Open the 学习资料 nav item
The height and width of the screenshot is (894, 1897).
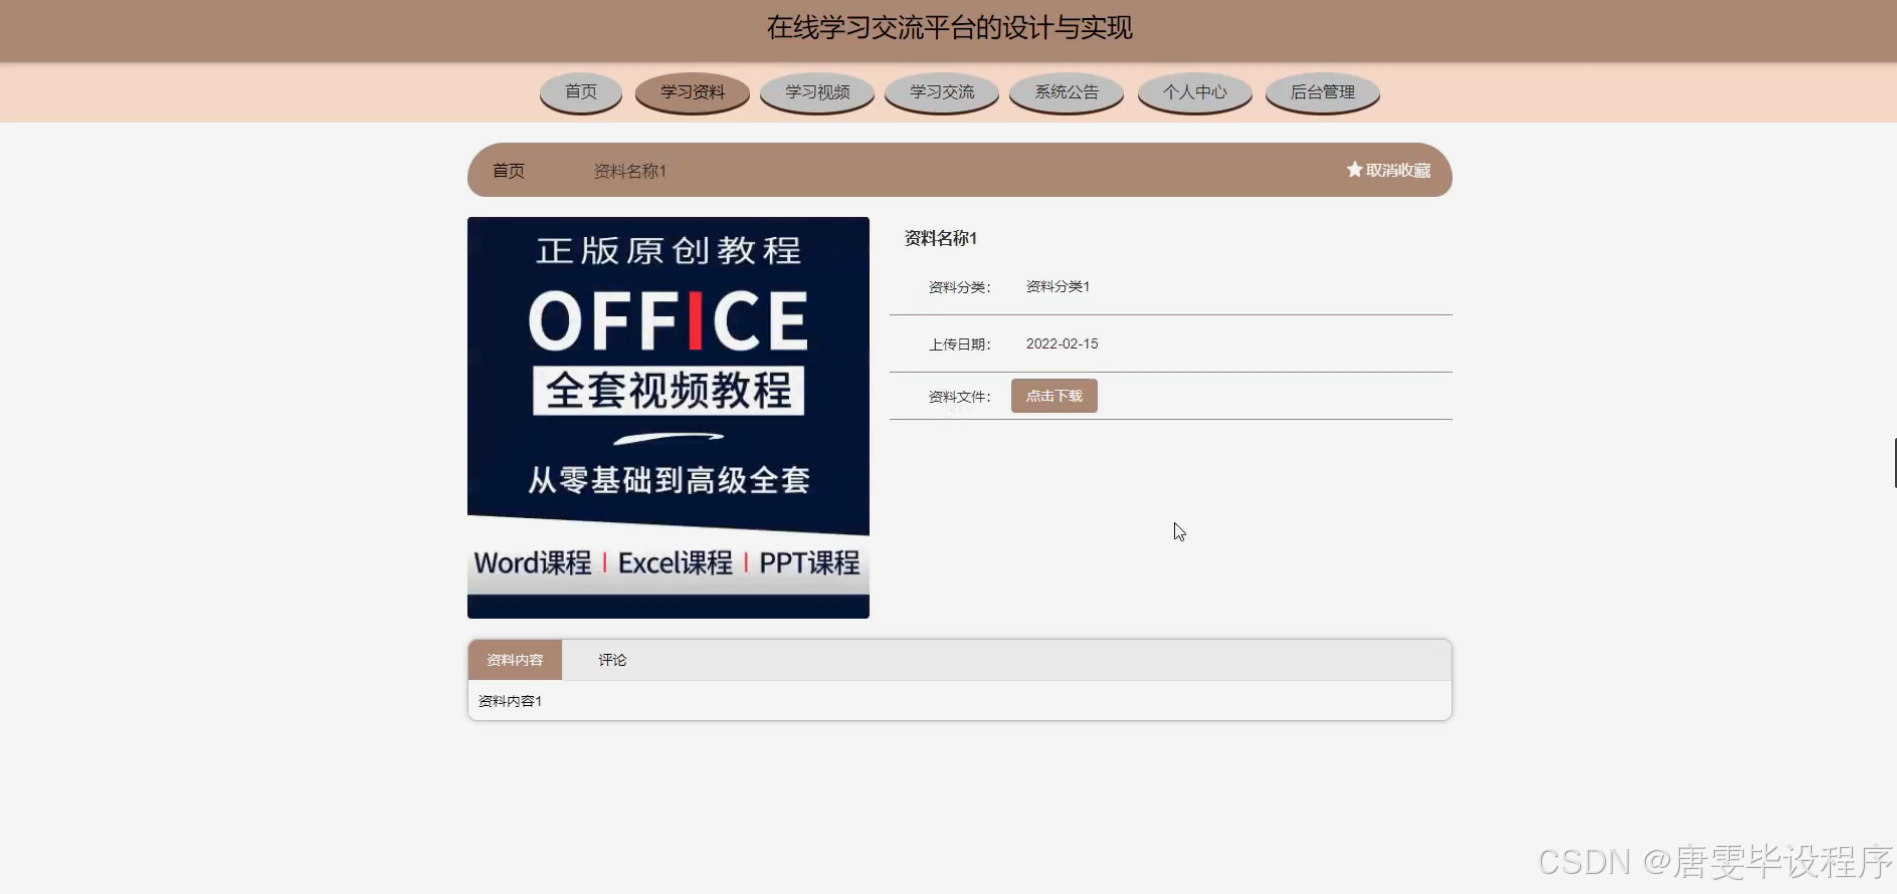pos(692,92)
